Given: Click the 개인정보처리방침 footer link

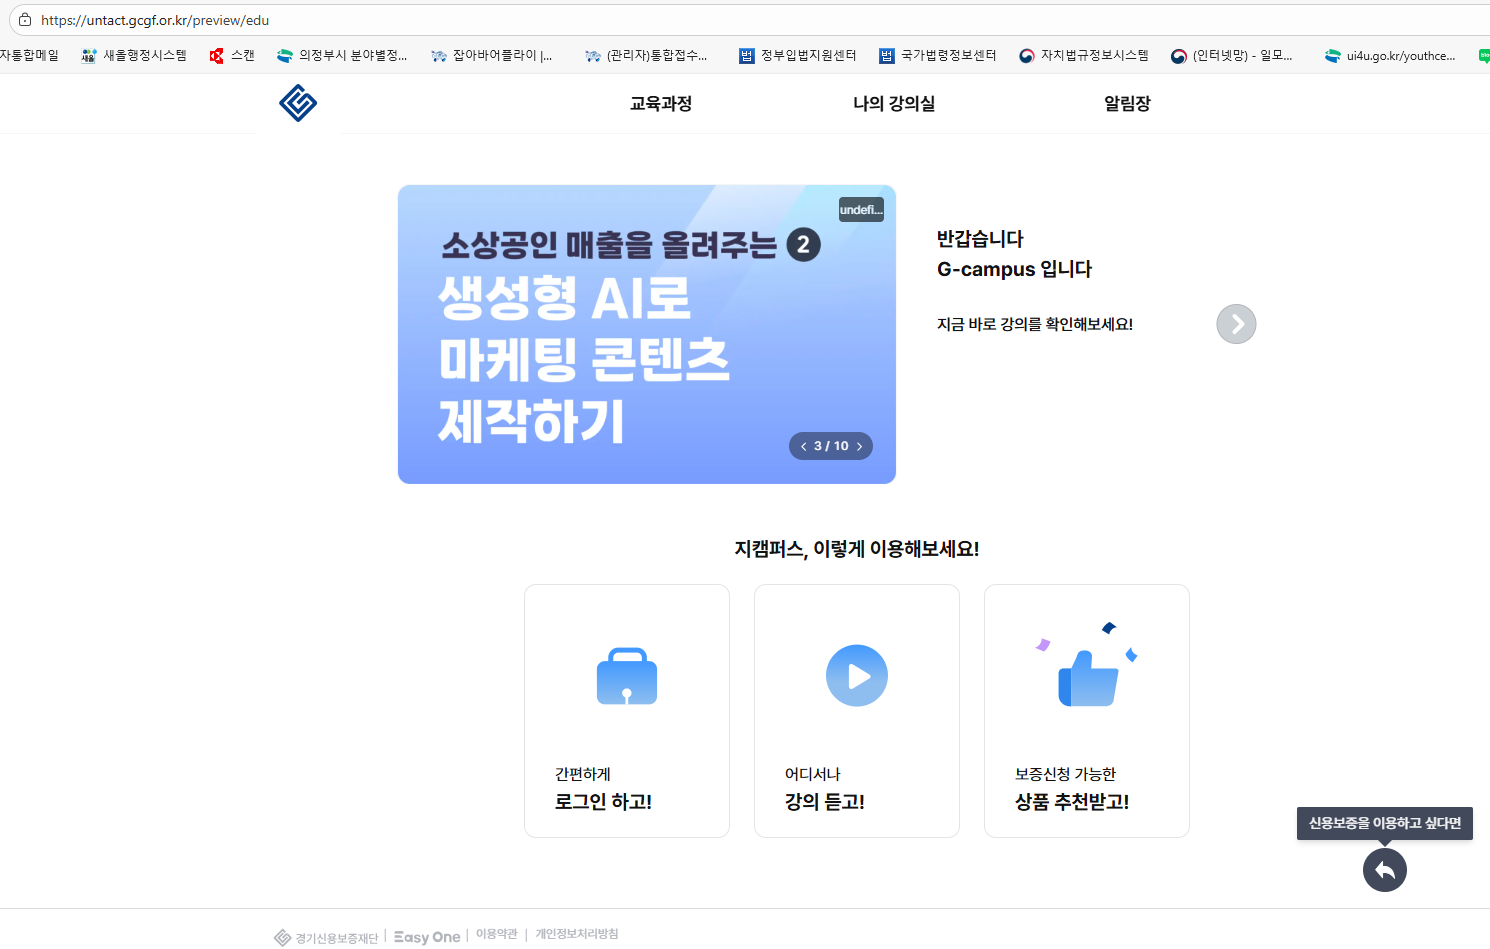Looking at the screenshot, I should (576, 934).
